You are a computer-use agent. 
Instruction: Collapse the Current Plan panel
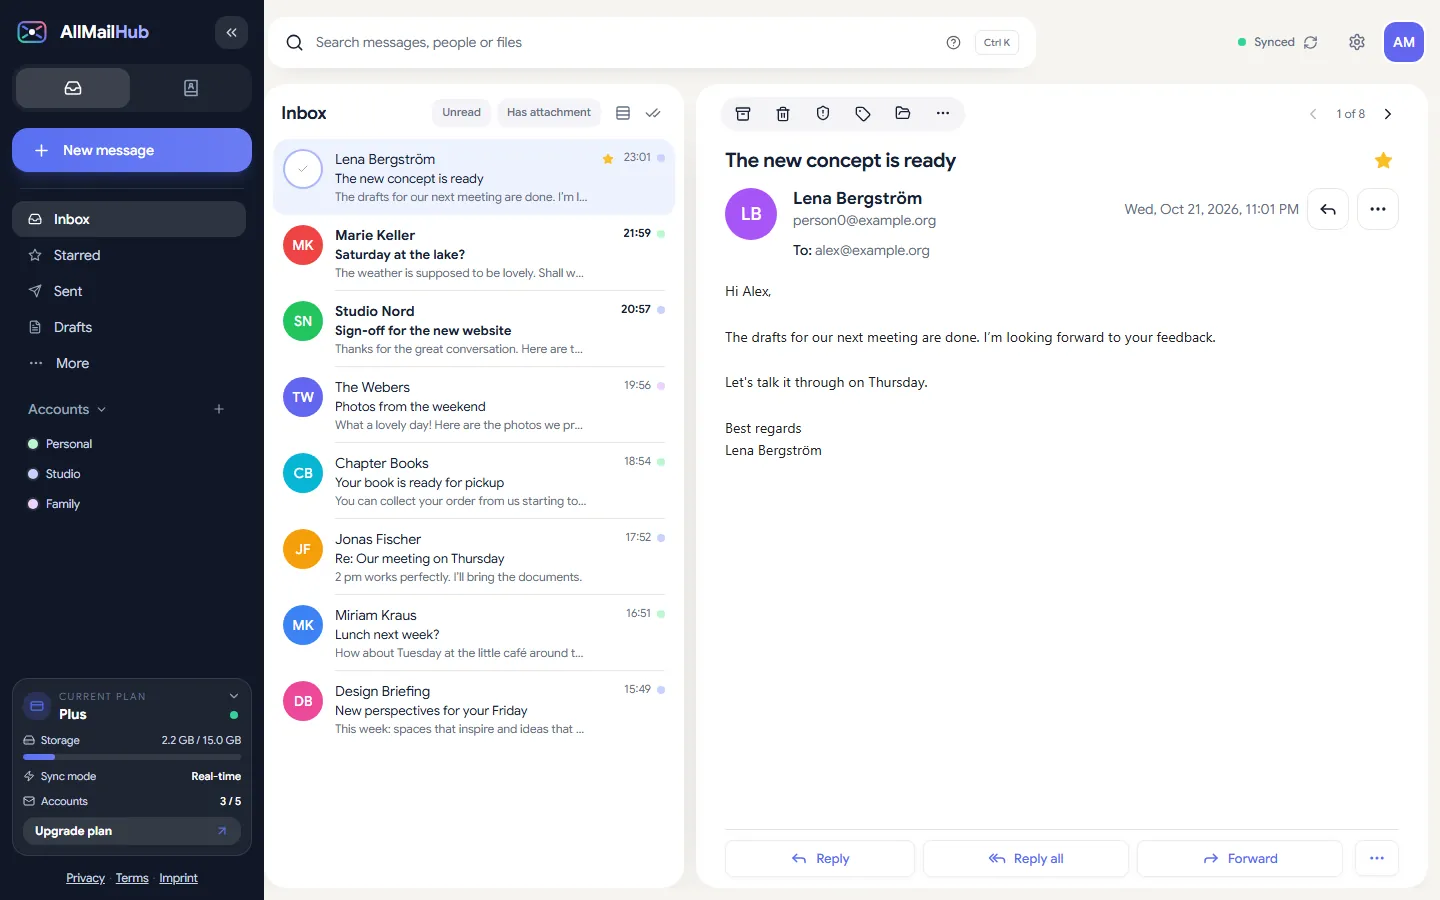tap(234, 696)
